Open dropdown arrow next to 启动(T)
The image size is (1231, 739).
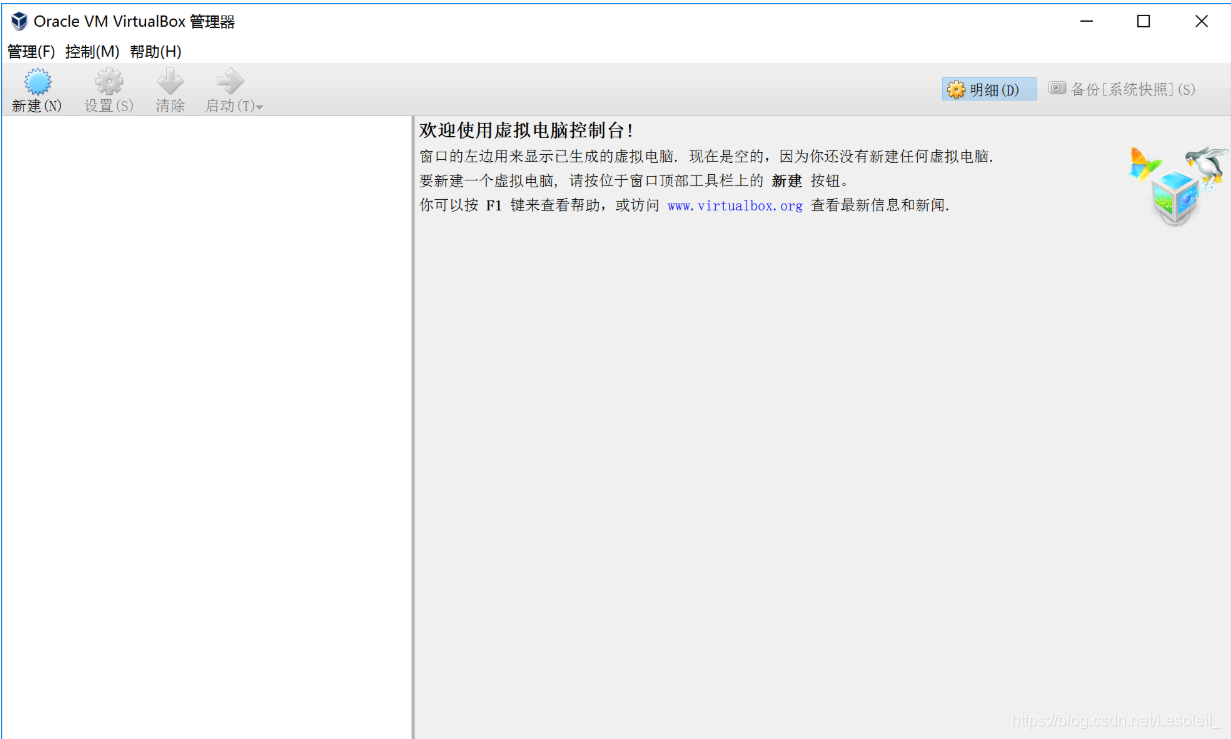[x=260, y=107]
